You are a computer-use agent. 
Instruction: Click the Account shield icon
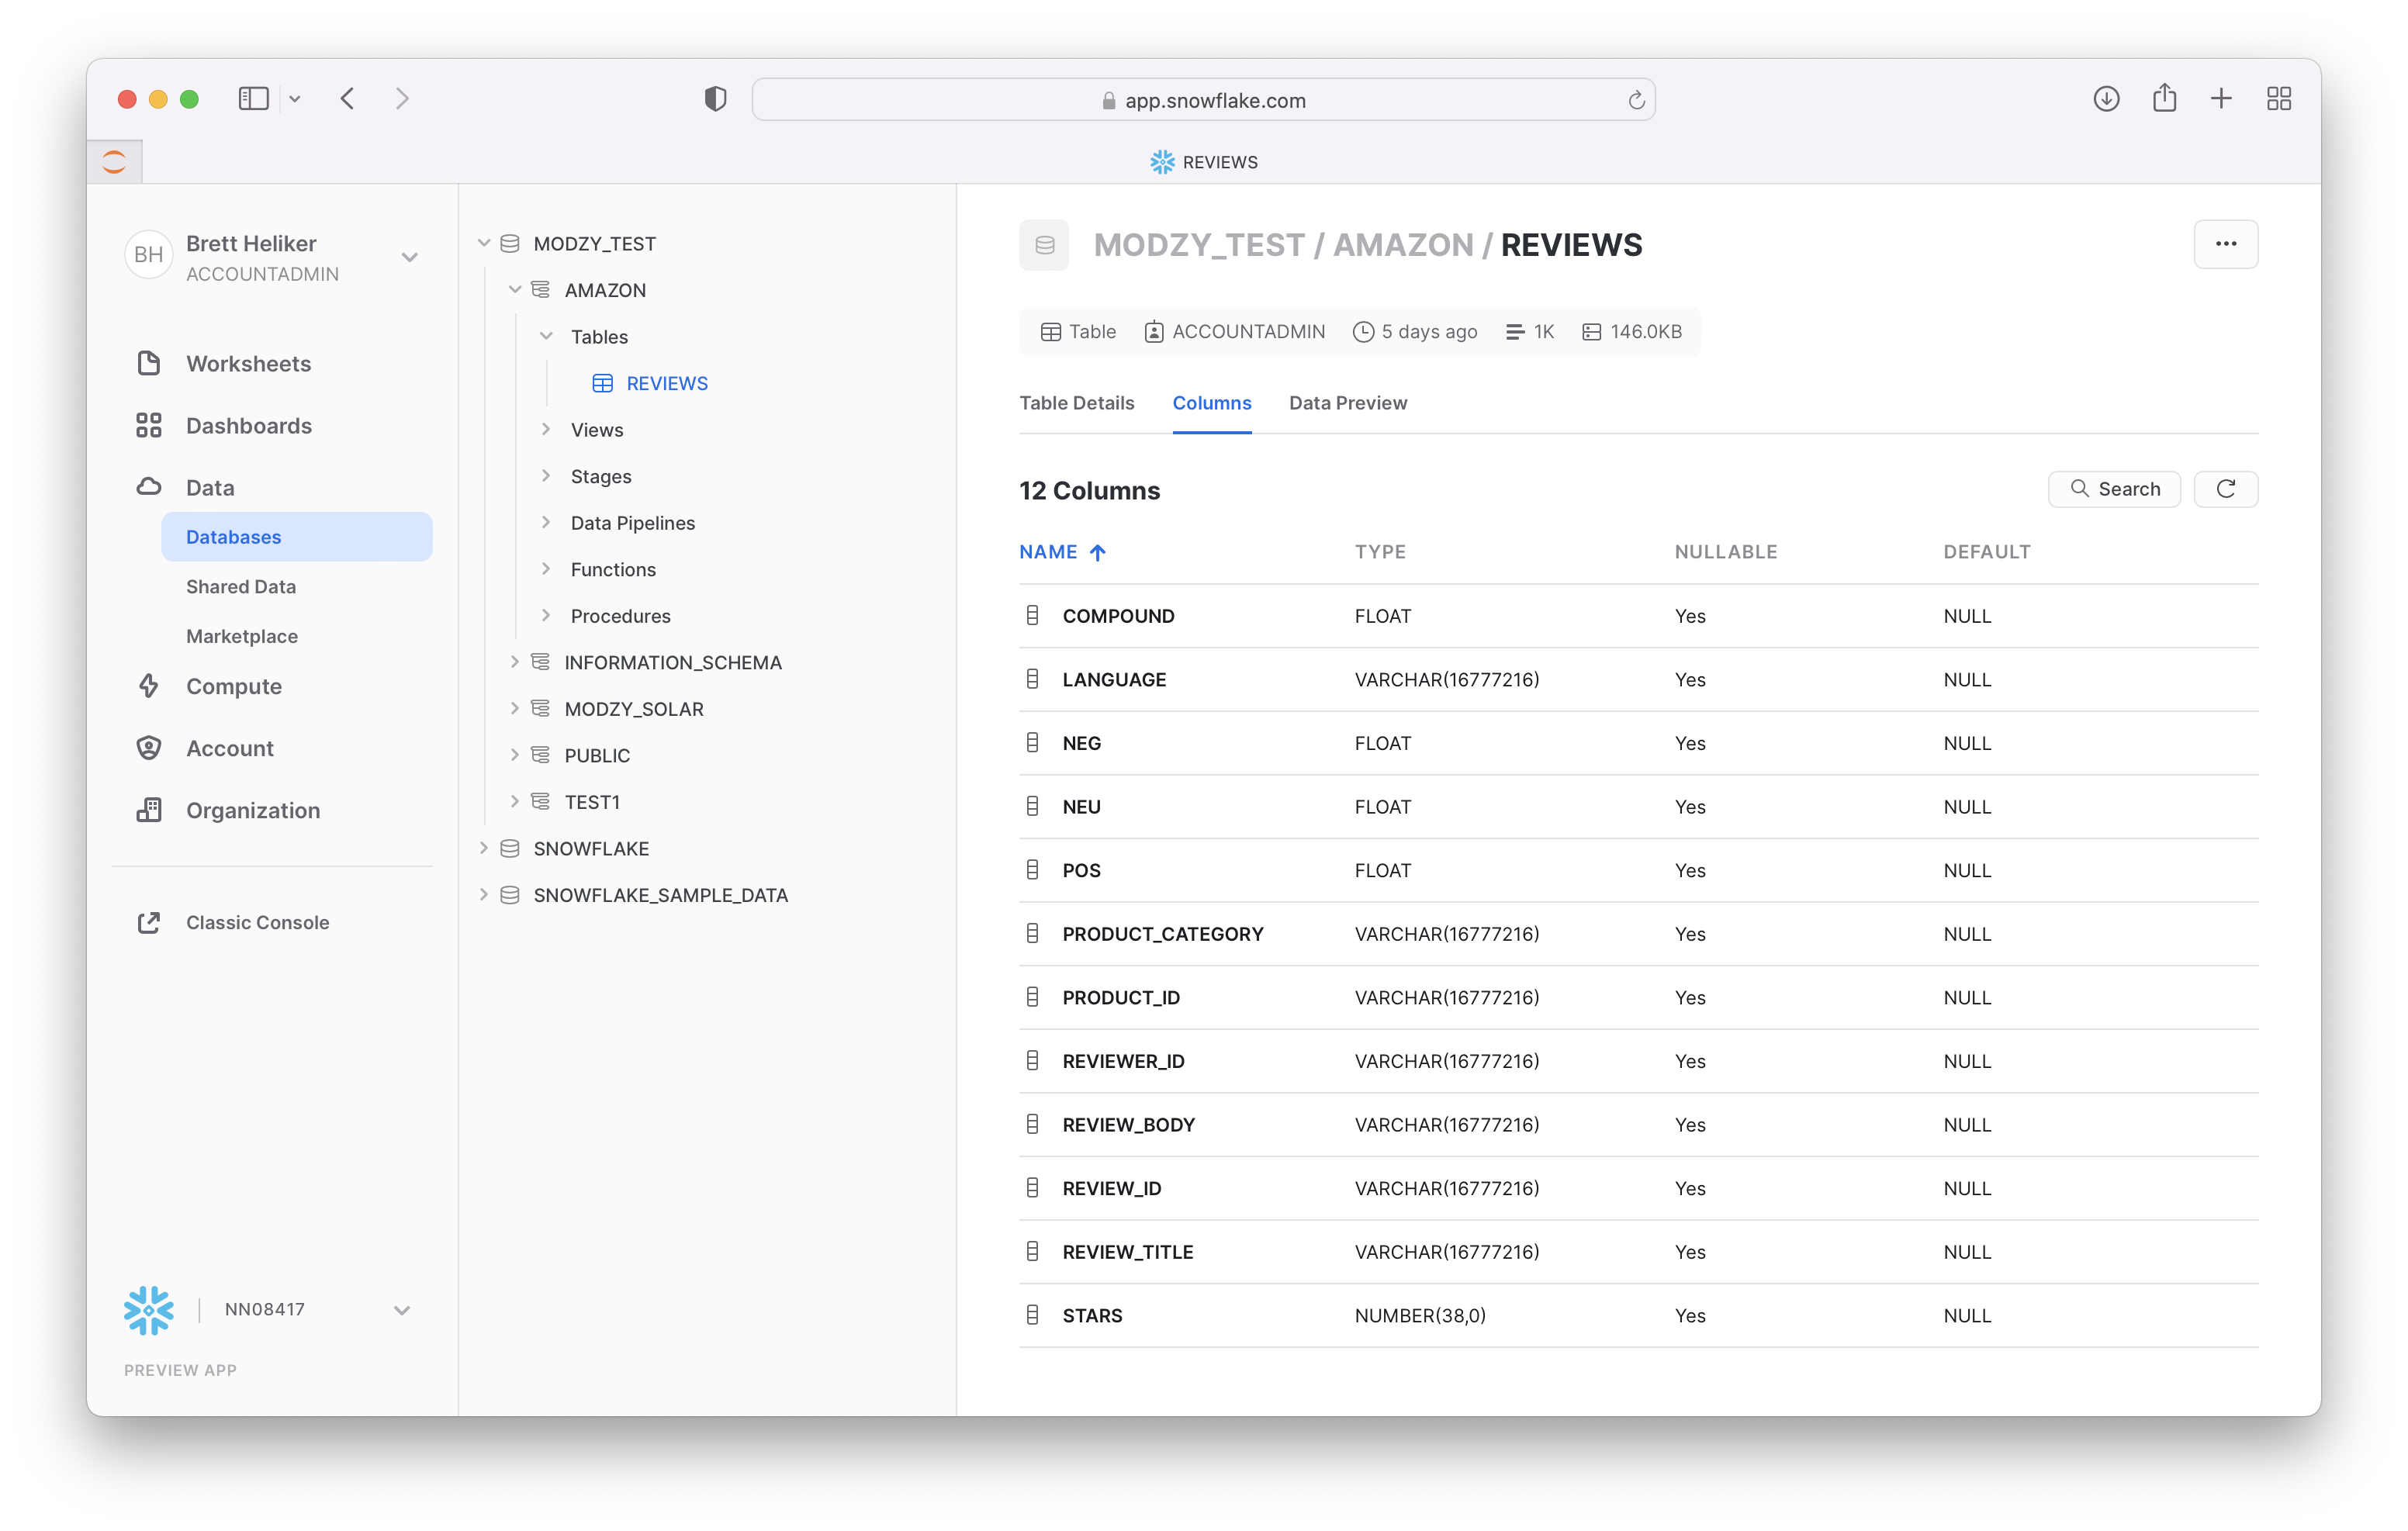coord(149,749)
